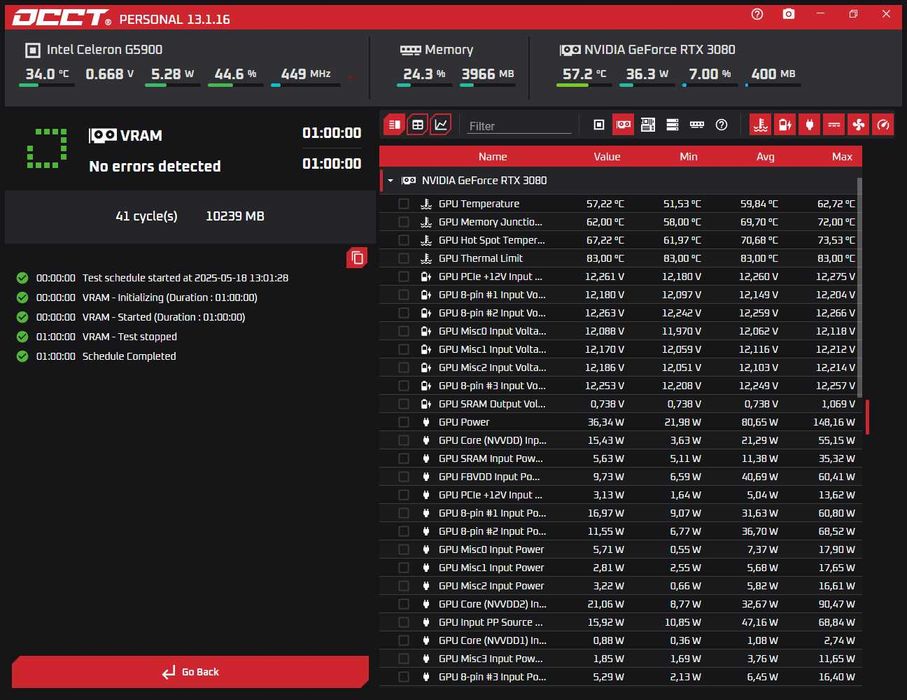Toggle voltage sensor type filter

click(x=785, y=125)
